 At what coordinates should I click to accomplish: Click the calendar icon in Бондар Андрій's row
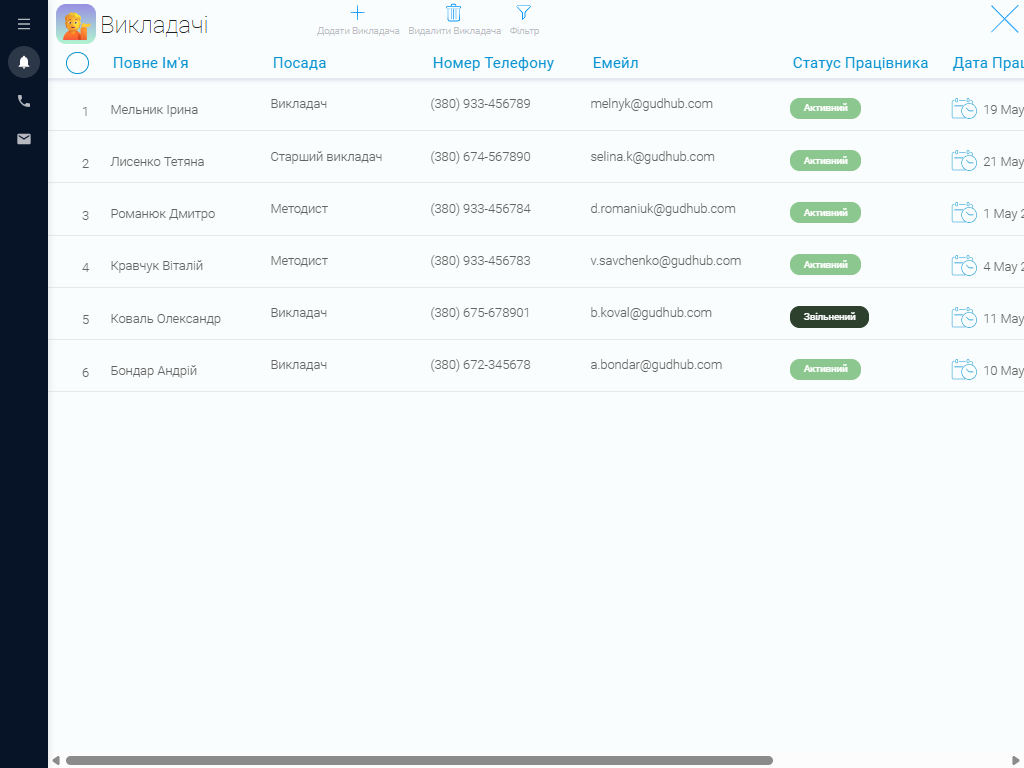[x=964, y=370]
